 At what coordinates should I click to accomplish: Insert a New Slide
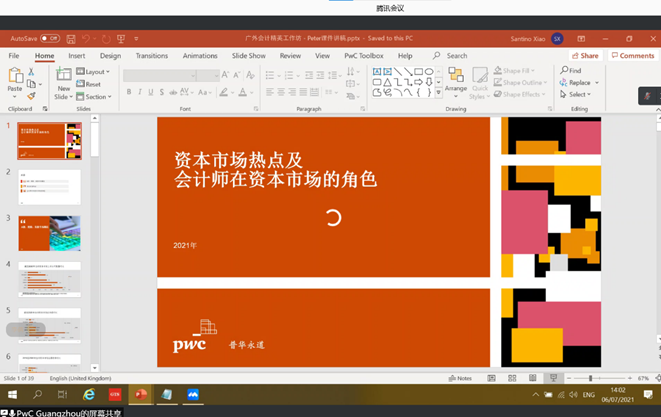click(x=64, y=82)
